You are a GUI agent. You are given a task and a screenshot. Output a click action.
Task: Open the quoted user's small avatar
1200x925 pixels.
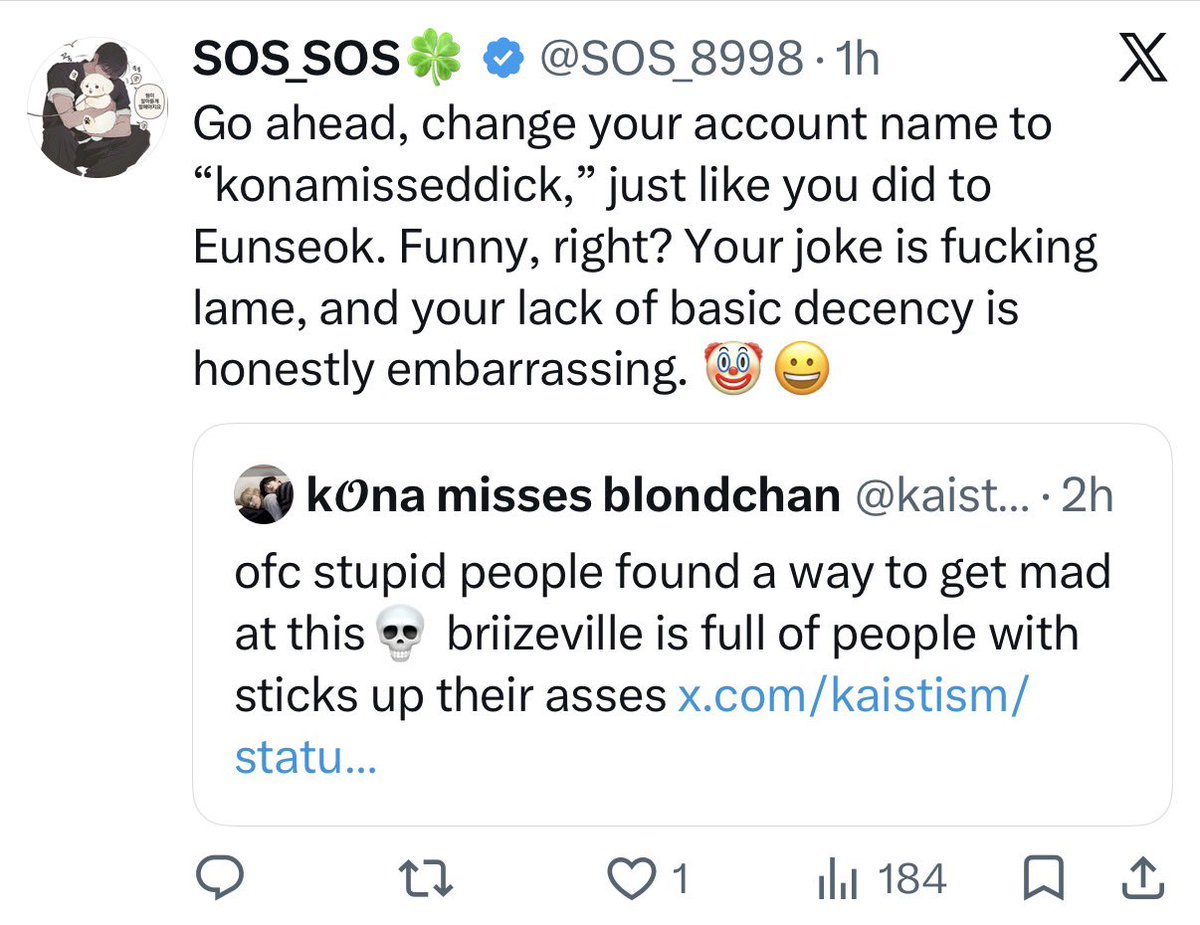coord(265,494)
